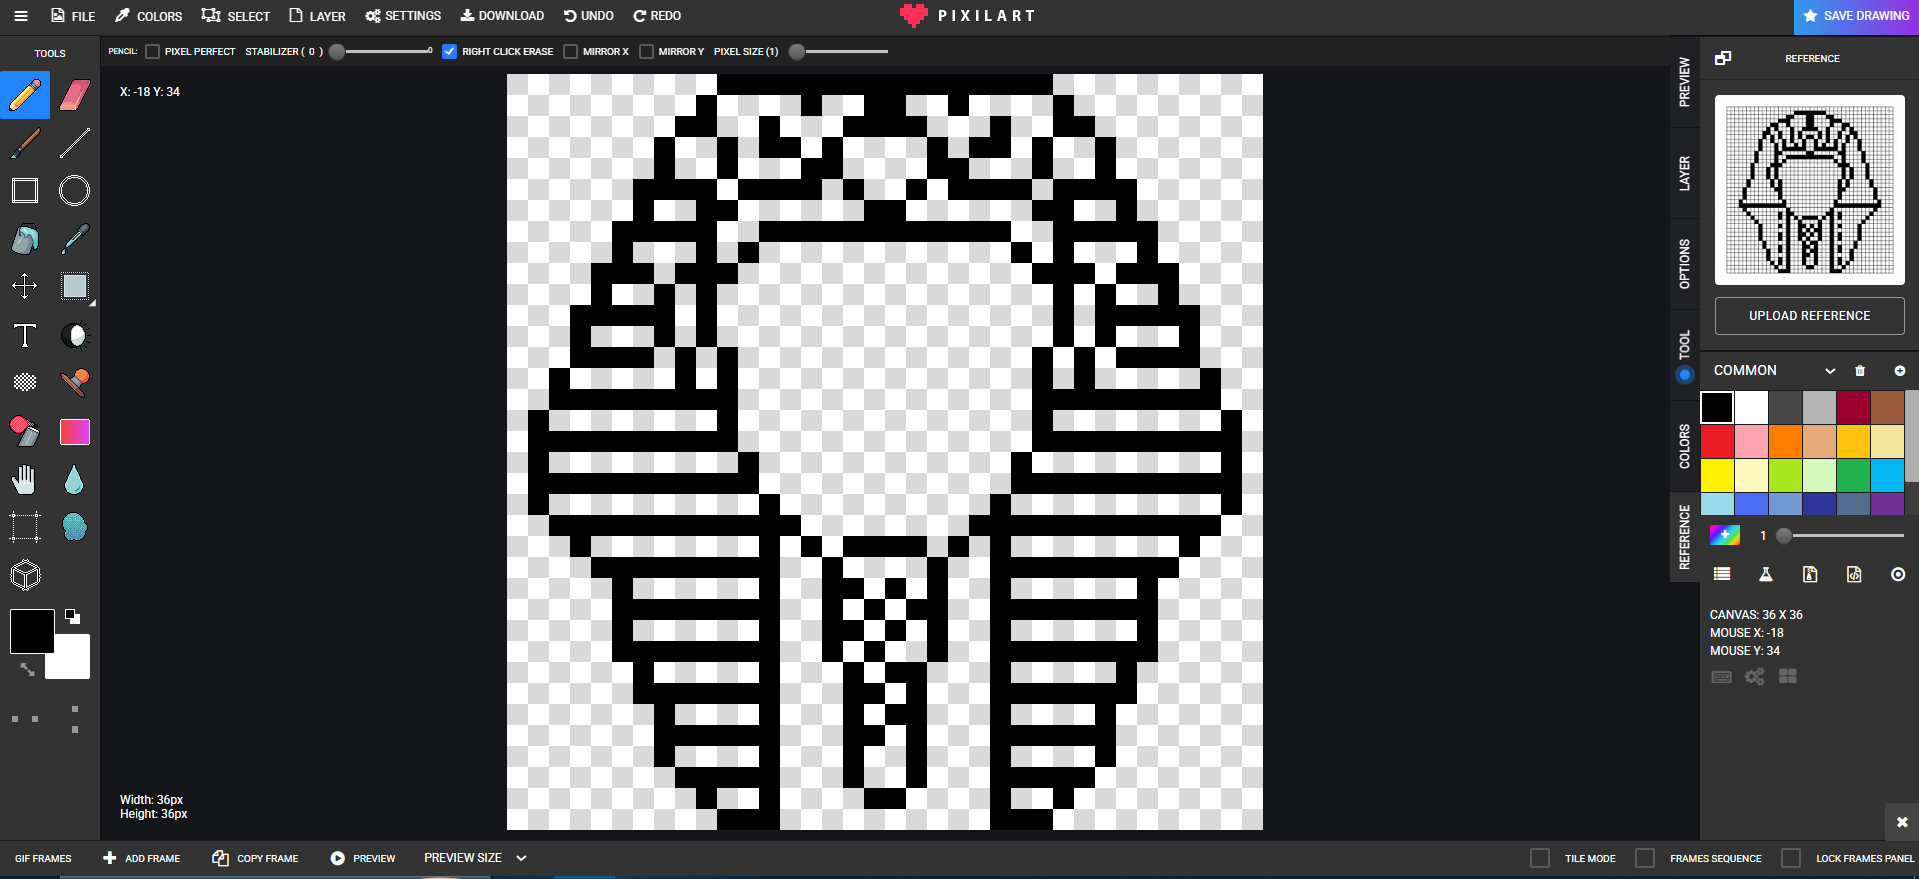1919x879 pixels.
Task: Swap primary and secondary colors
Action: click(27, 669)
